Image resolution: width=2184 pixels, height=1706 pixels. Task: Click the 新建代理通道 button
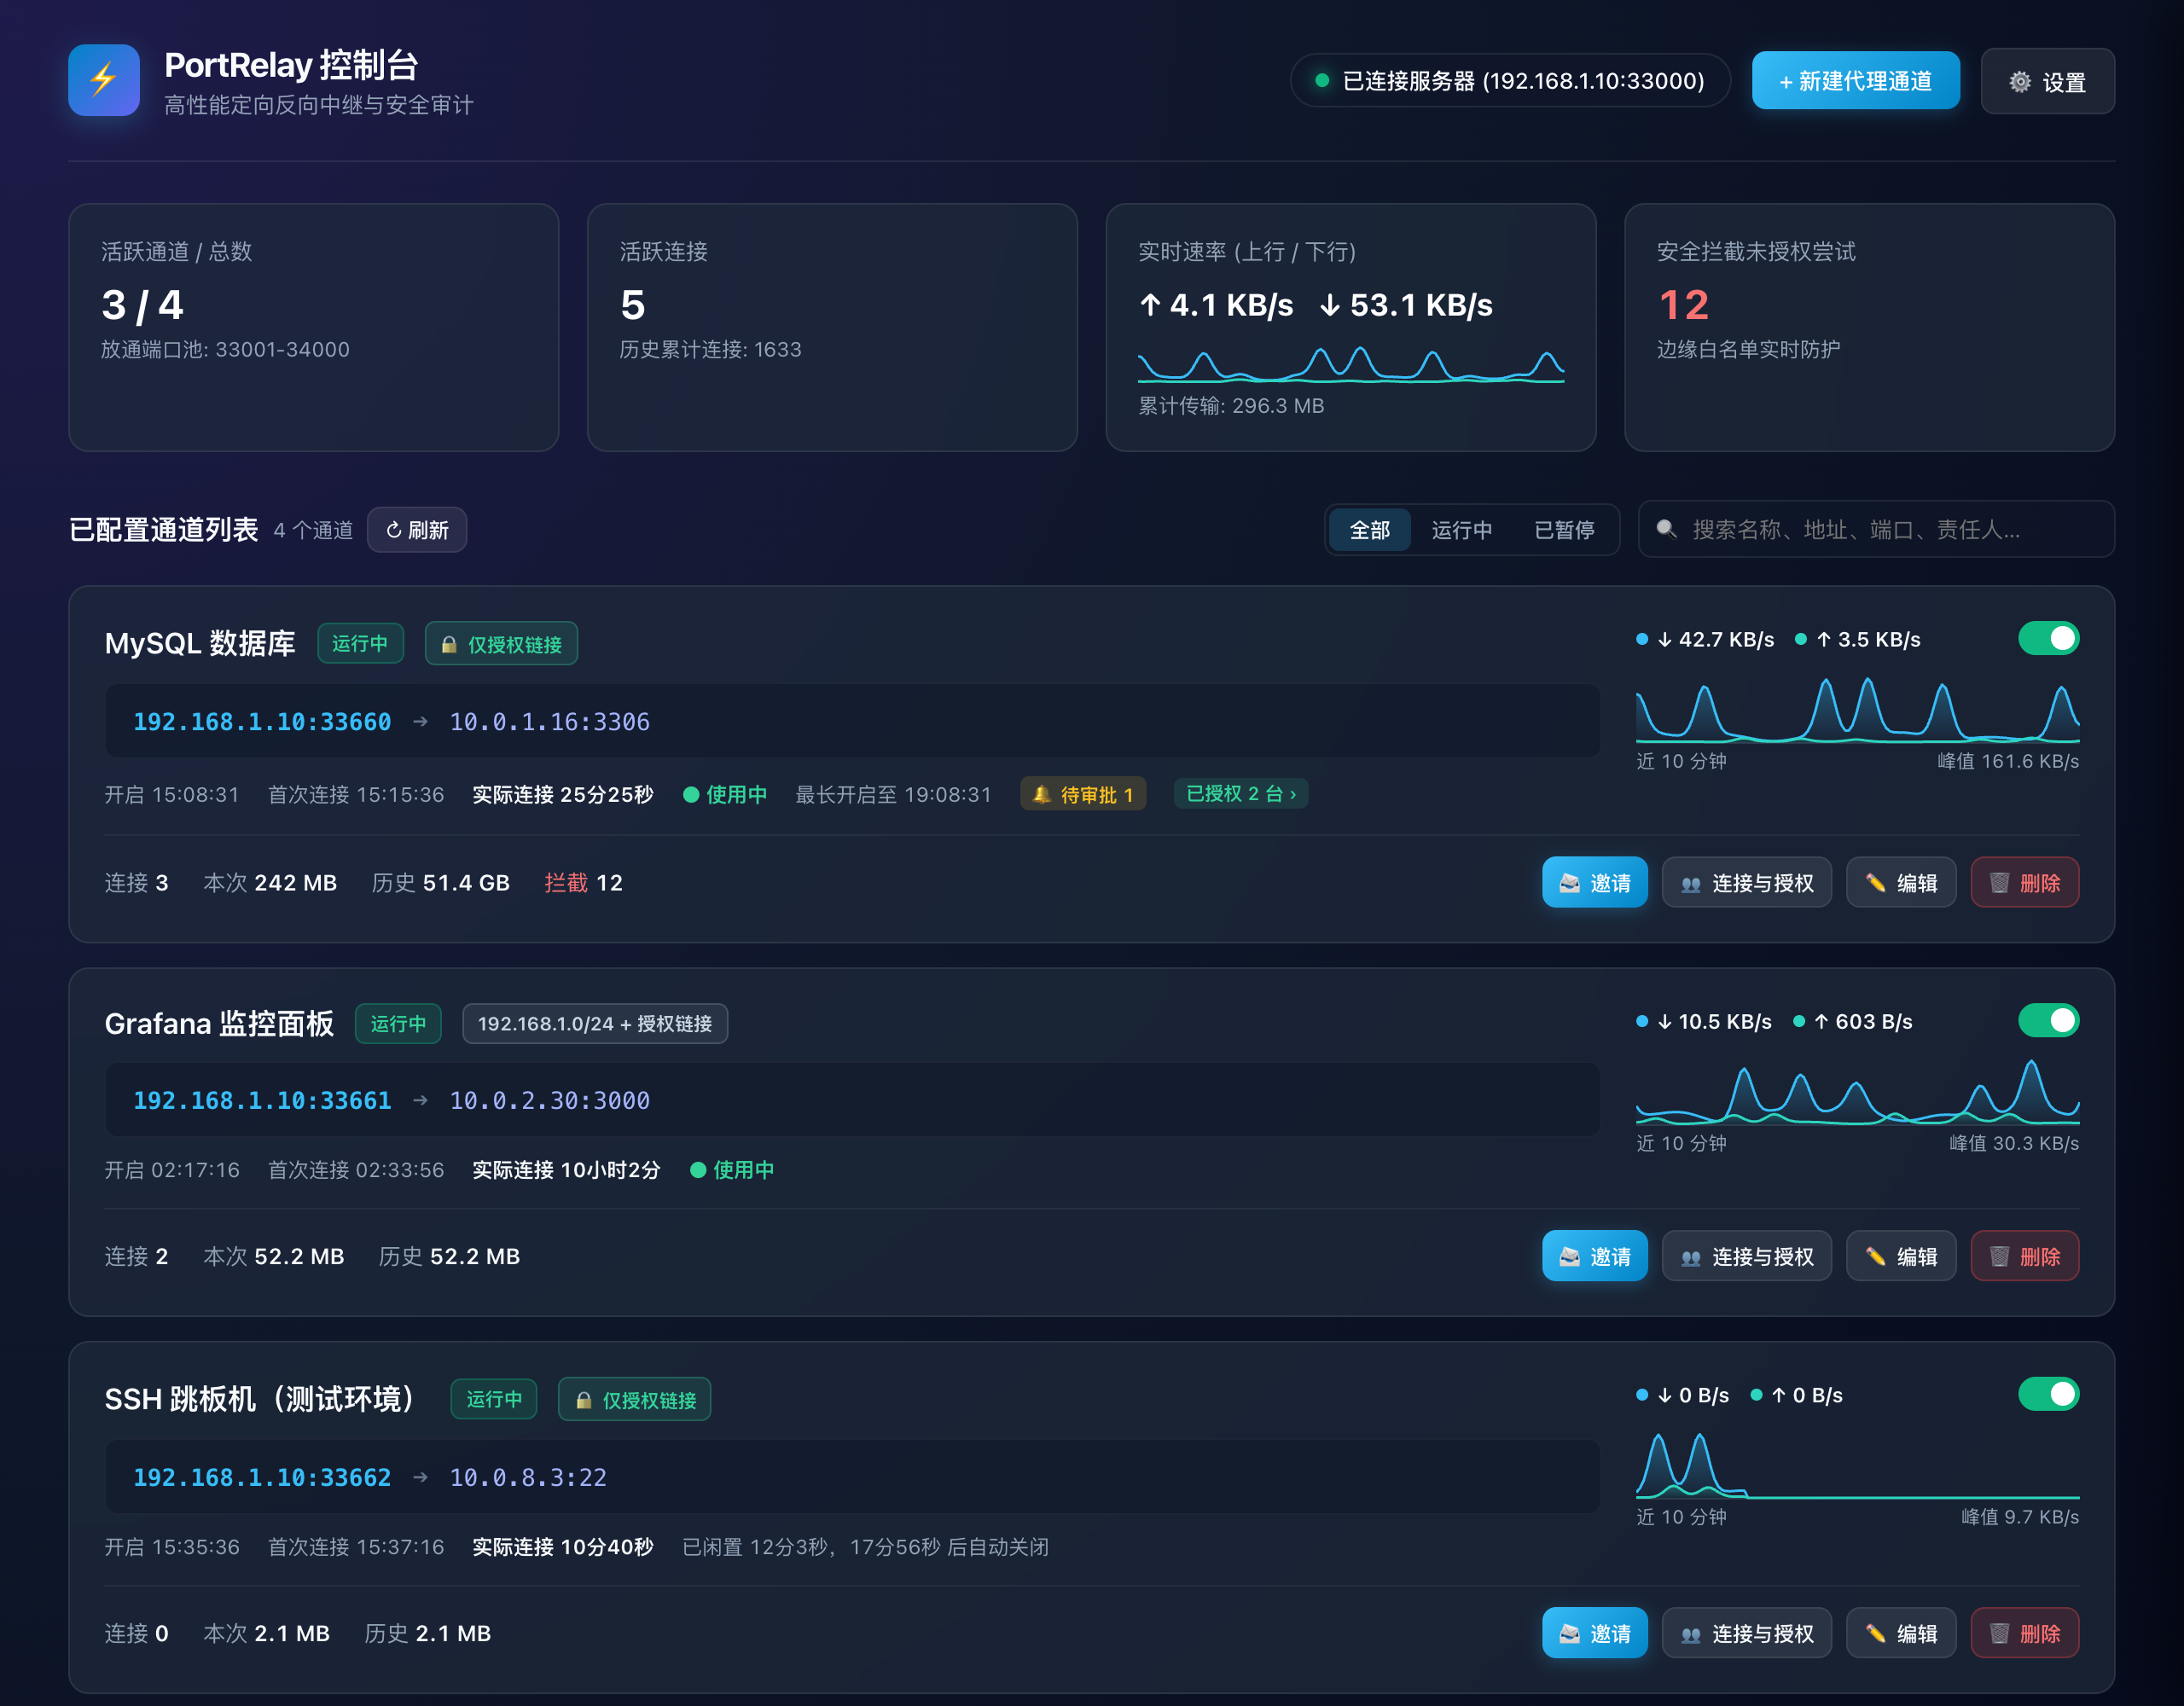(x=1855, y=81)
